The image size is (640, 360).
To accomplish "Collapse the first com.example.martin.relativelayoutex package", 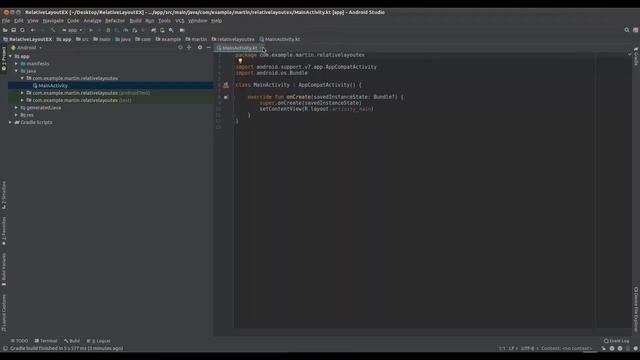I will point(22,78).
